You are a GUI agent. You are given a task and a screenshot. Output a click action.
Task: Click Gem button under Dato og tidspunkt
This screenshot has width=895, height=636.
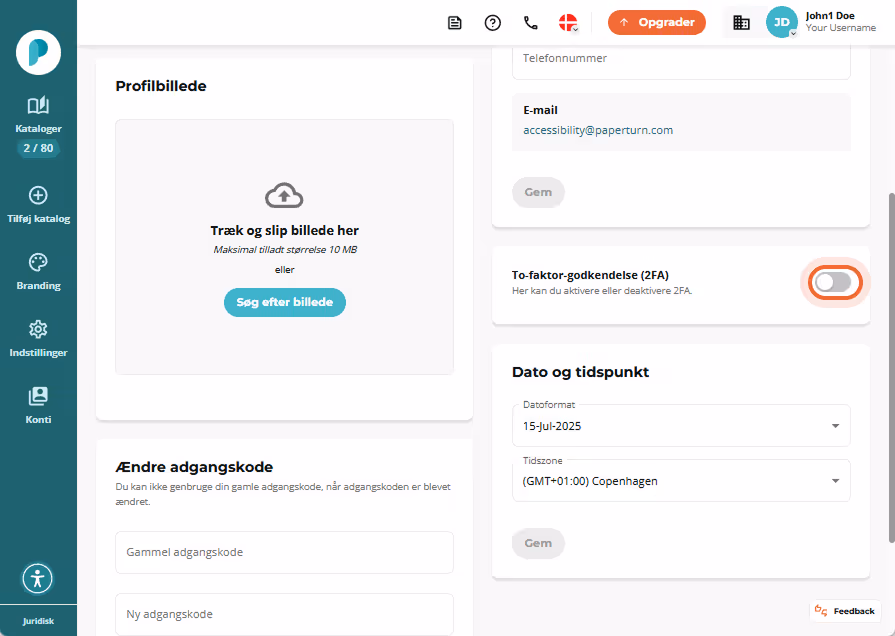click(538, 544)
